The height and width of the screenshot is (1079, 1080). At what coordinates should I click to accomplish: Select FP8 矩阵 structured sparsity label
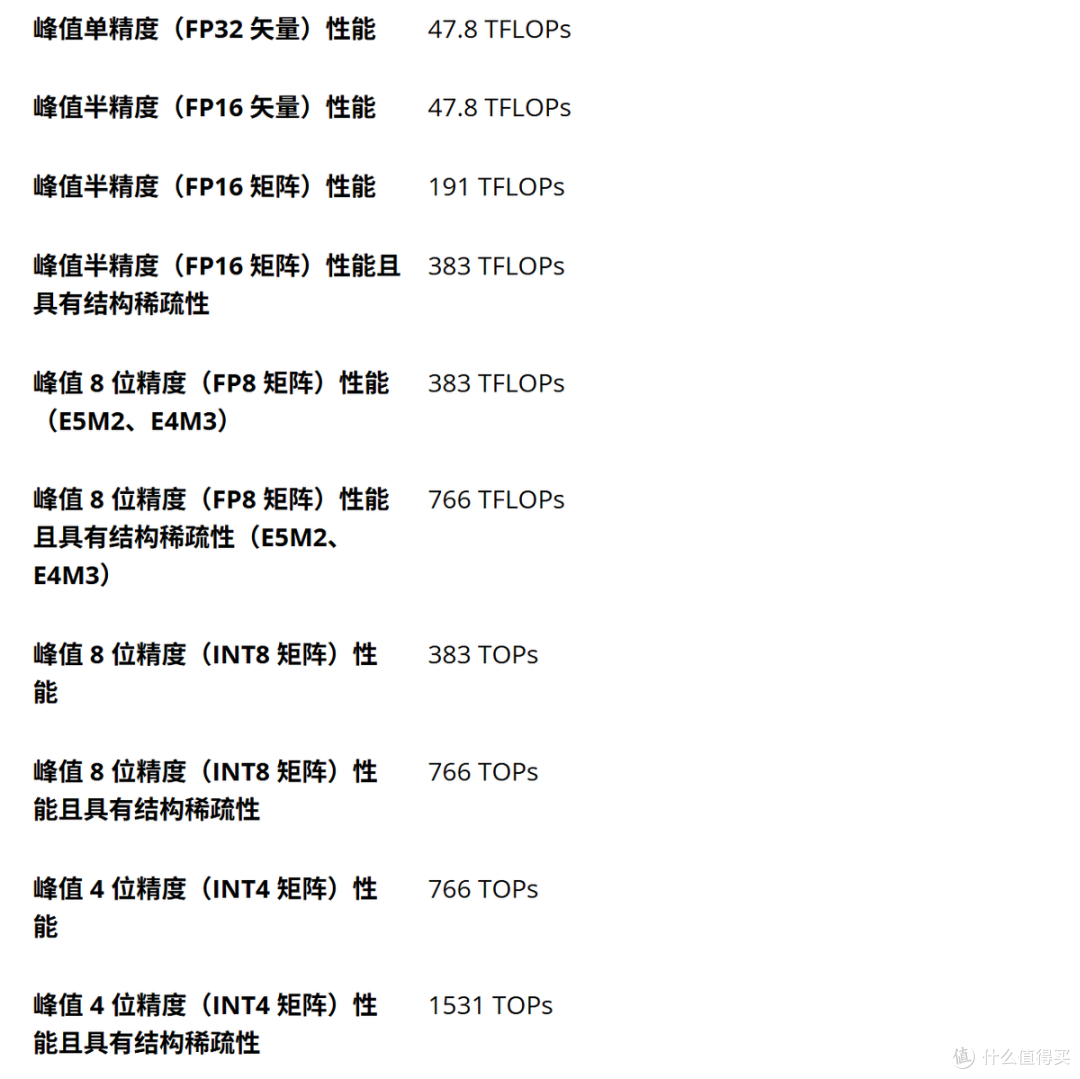coord(211,537)
